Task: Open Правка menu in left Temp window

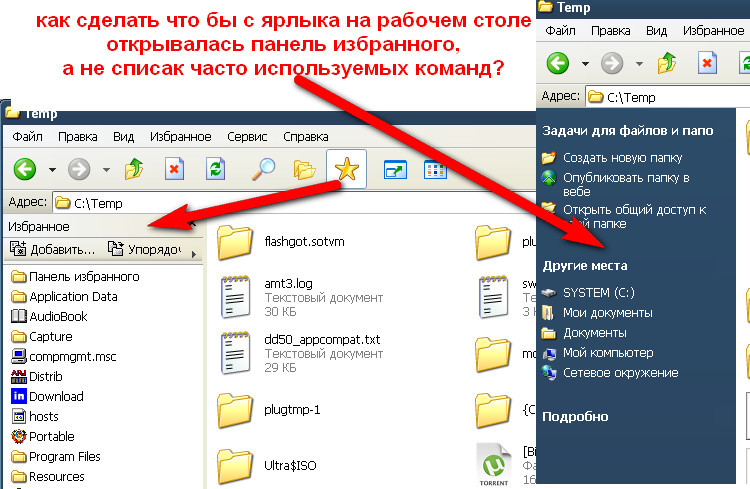Action: [x=77, y=137]
